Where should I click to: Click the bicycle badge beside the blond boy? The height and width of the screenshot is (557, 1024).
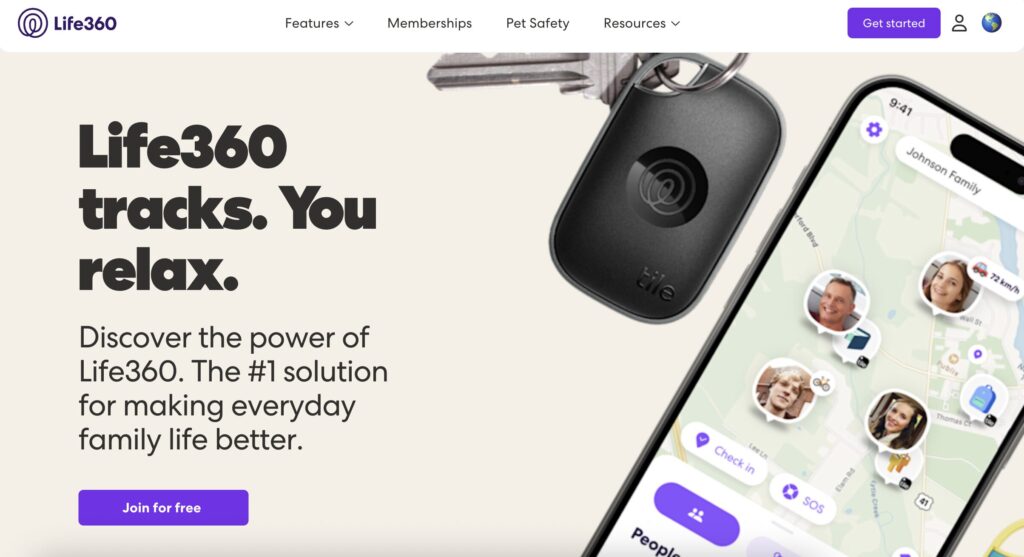pyautogui.click(x=822, y=383)
